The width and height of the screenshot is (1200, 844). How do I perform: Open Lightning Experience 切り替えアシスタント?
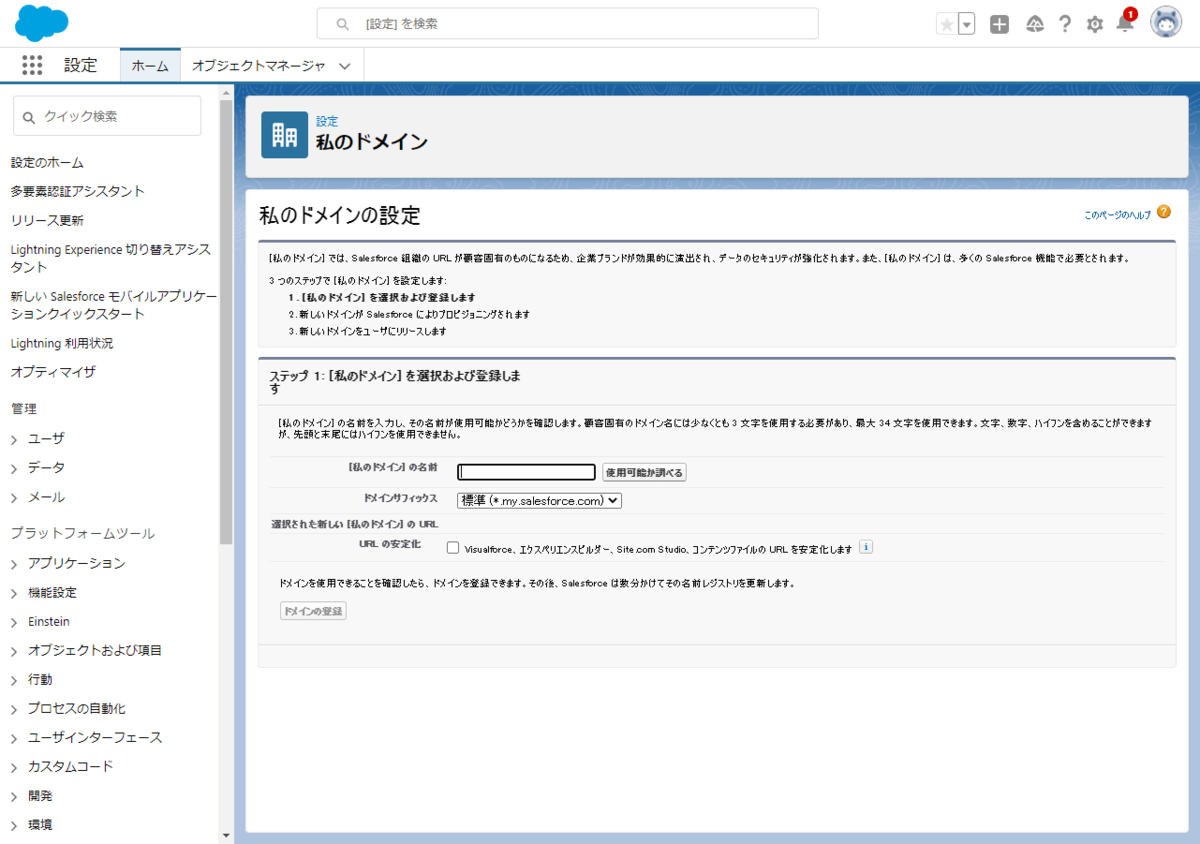point(110,258)
